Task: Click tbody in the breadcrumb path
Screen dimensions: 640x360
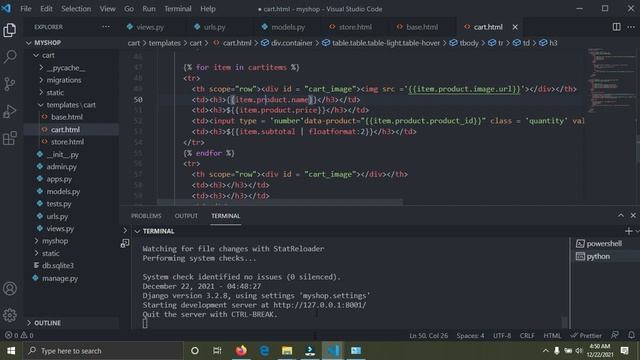Action: tap(469, 43)
